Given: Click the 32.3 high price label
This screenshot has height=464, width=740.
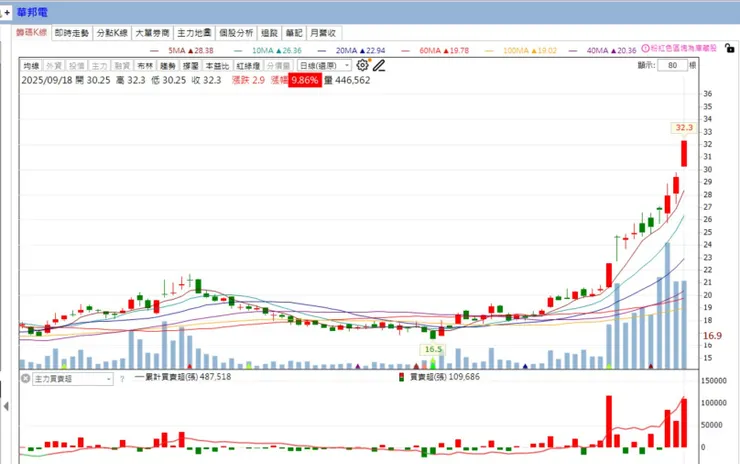Looking at the screenshot, I should (x=684, y=127).
